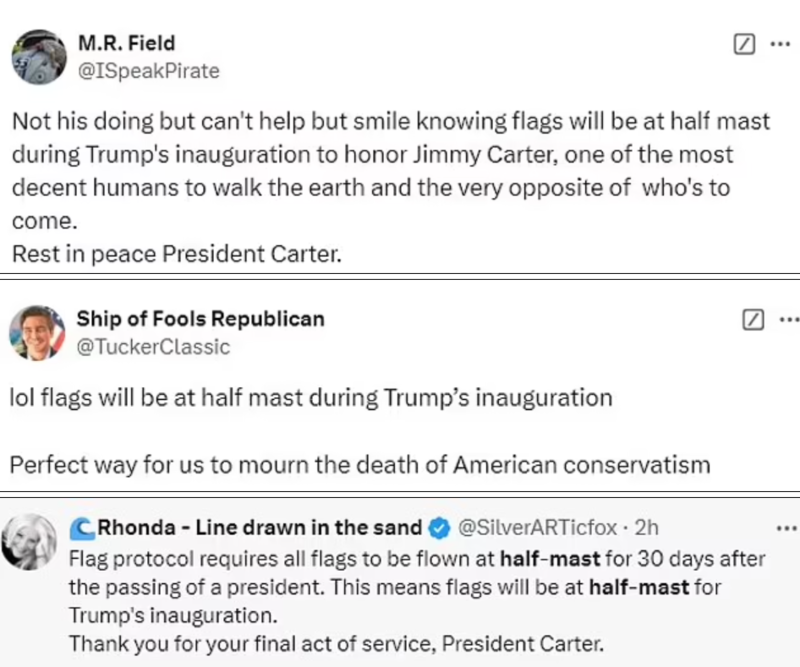Open the tweet about honoring Jimmy Carter
The width and height of the screenshot is (800, 667).
[x=390, y=187]
